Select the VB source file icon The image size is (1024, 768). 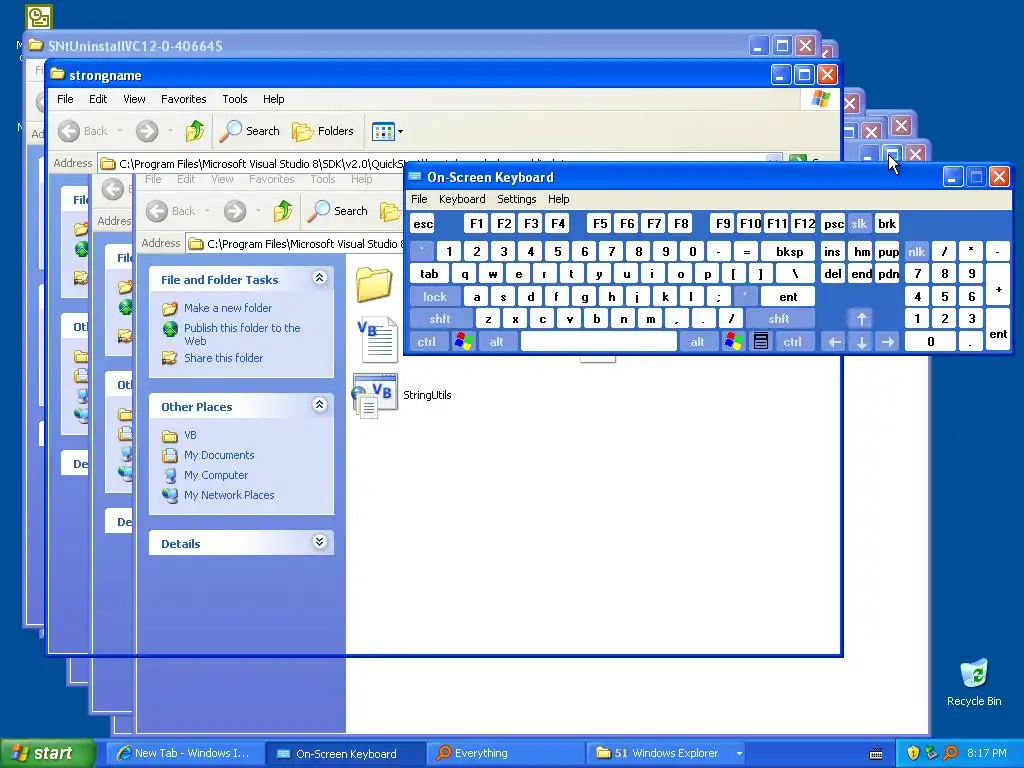point(377,340)
